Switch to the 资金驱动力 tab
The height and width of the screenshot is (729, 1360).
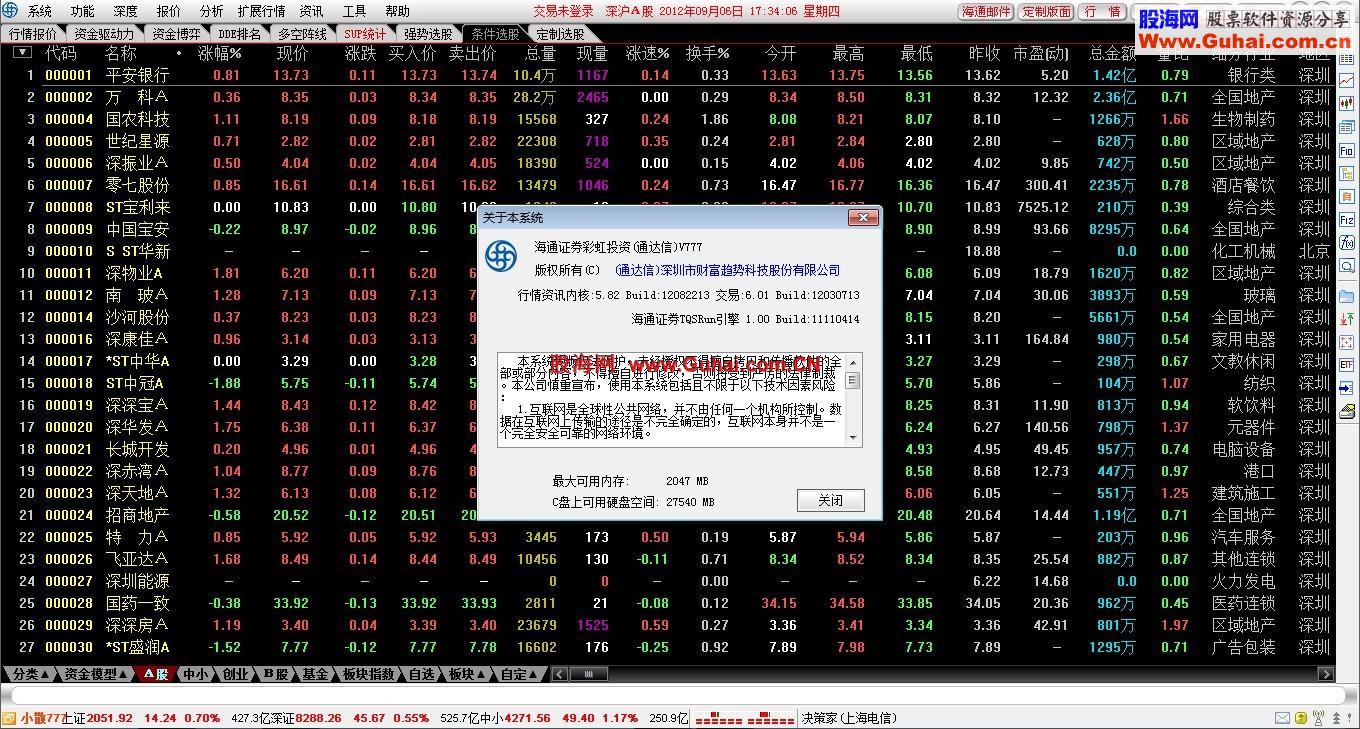(x=104, y=33)
